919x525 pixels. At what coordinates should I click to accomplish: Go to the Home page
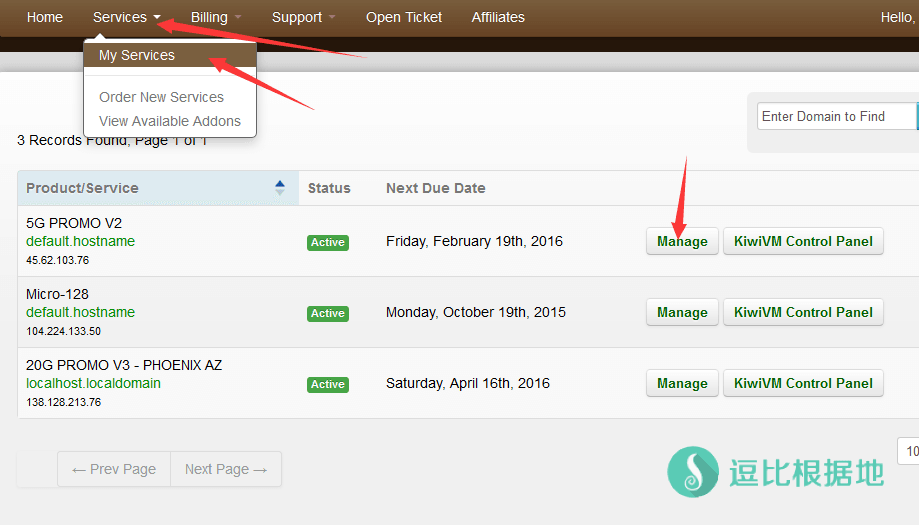pos(45,17)
